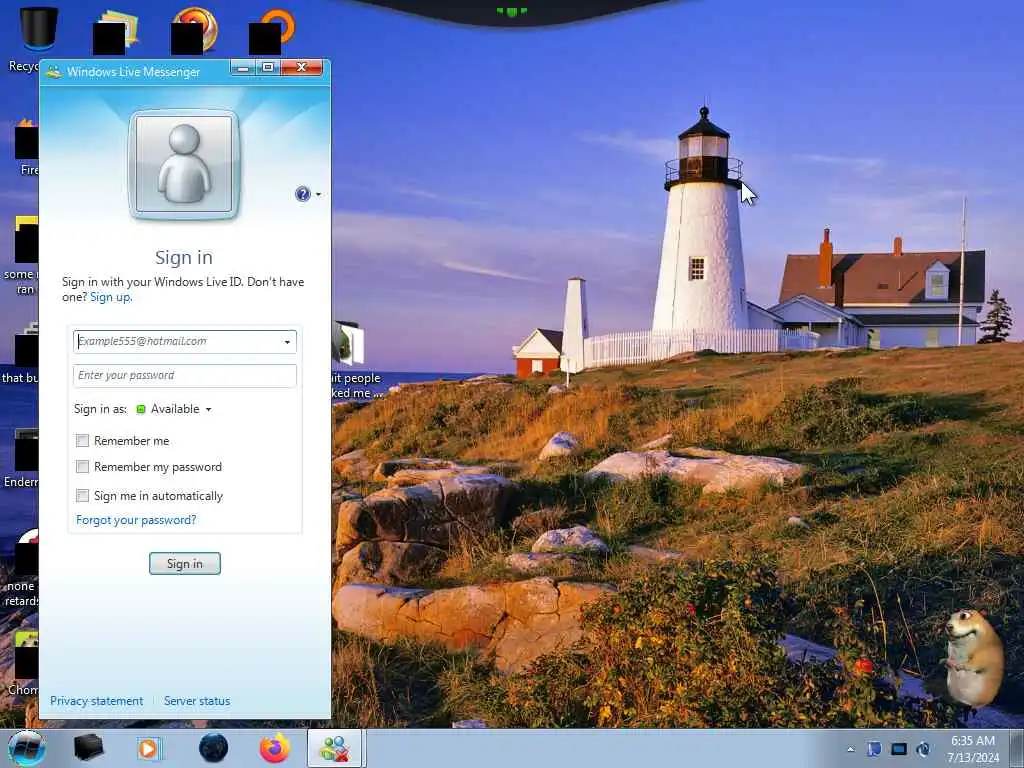Follow the Sign up link
The height and width of the screenshot is (768, 1024).
coord(110,297)
